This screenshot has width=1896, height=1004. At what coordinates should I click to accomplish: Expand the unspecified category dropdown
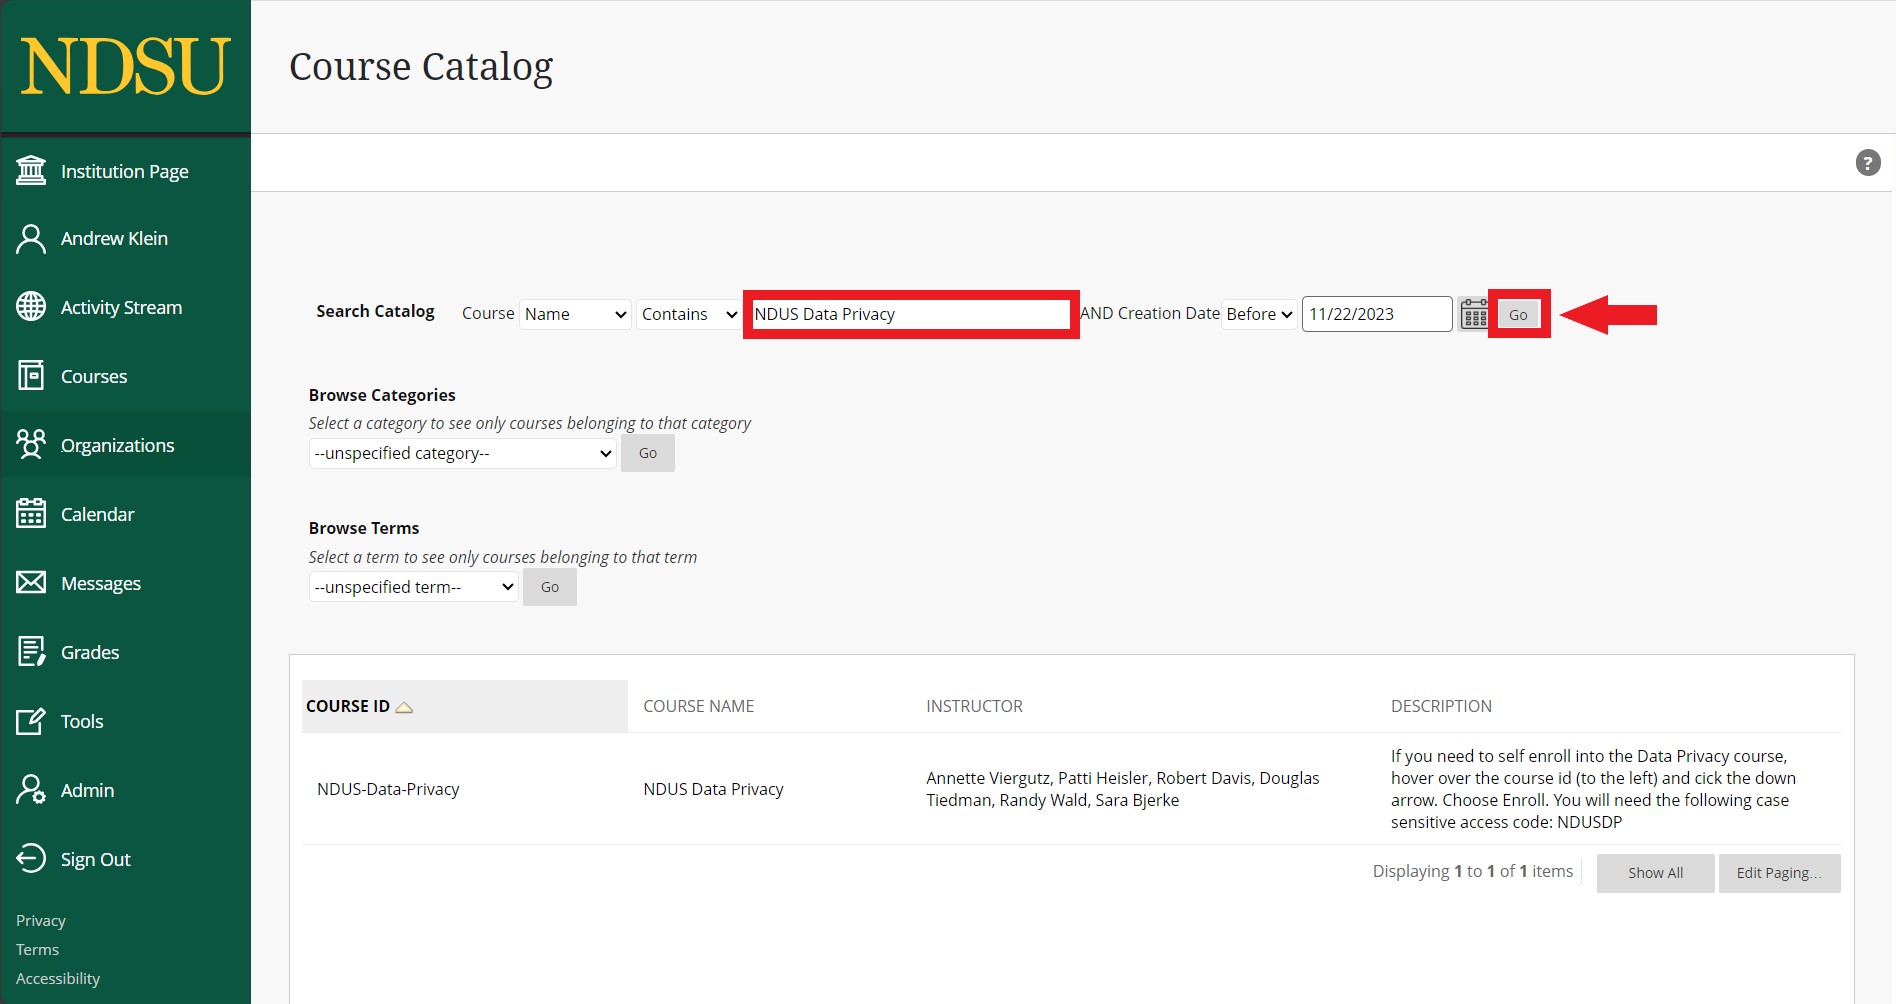click(x=462, y=453)
